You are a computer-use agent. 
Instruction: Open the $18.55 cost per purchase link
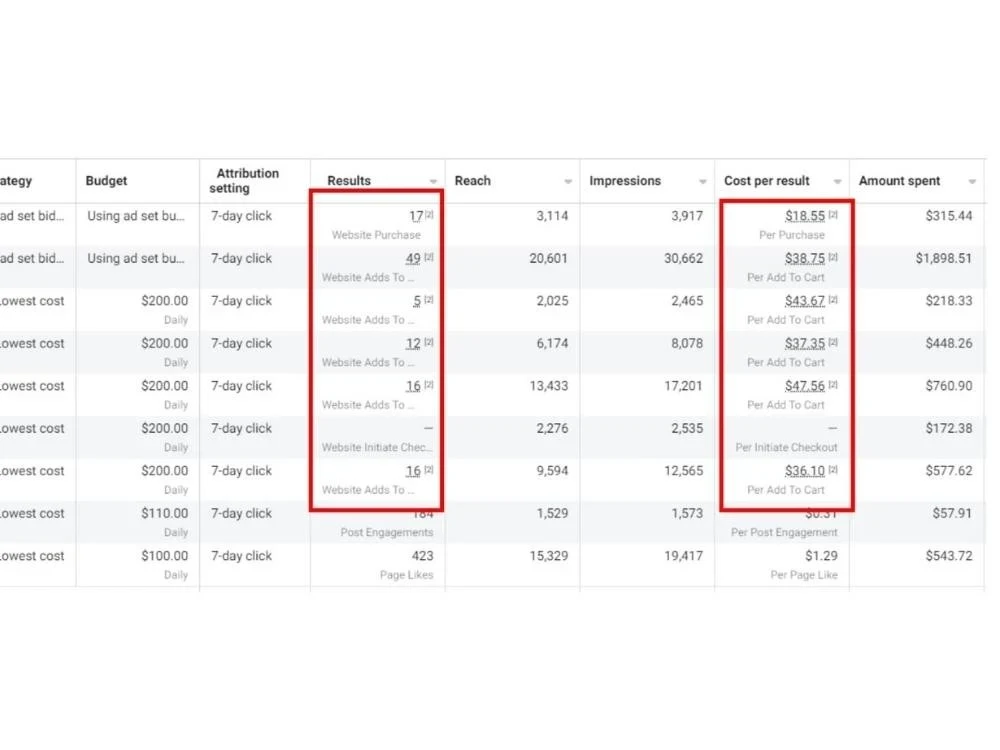click(x=805, y=216)
